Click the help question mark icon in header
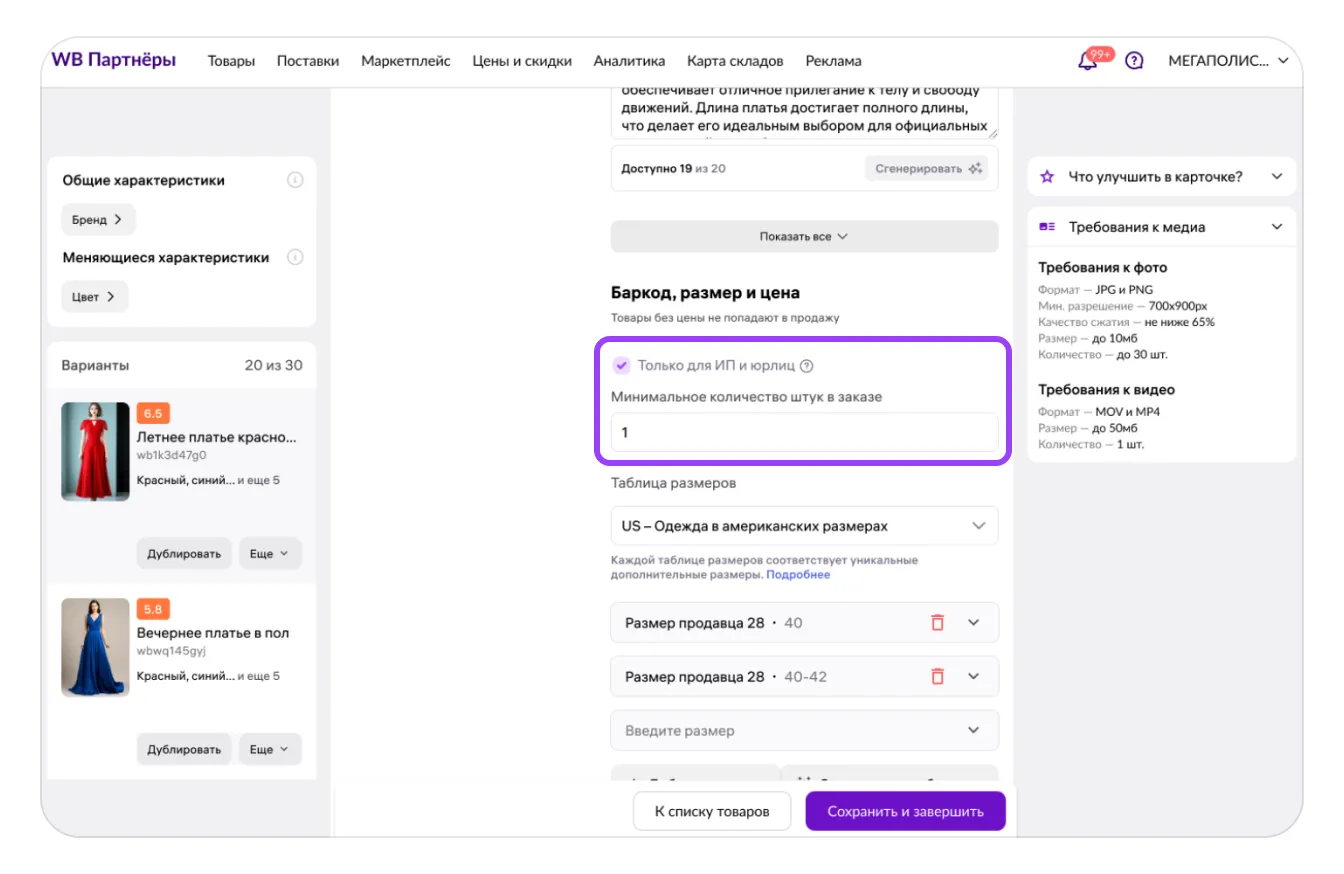This screenshot has width=1344, height=874. pyautogui.click(x=1134, y=61)
